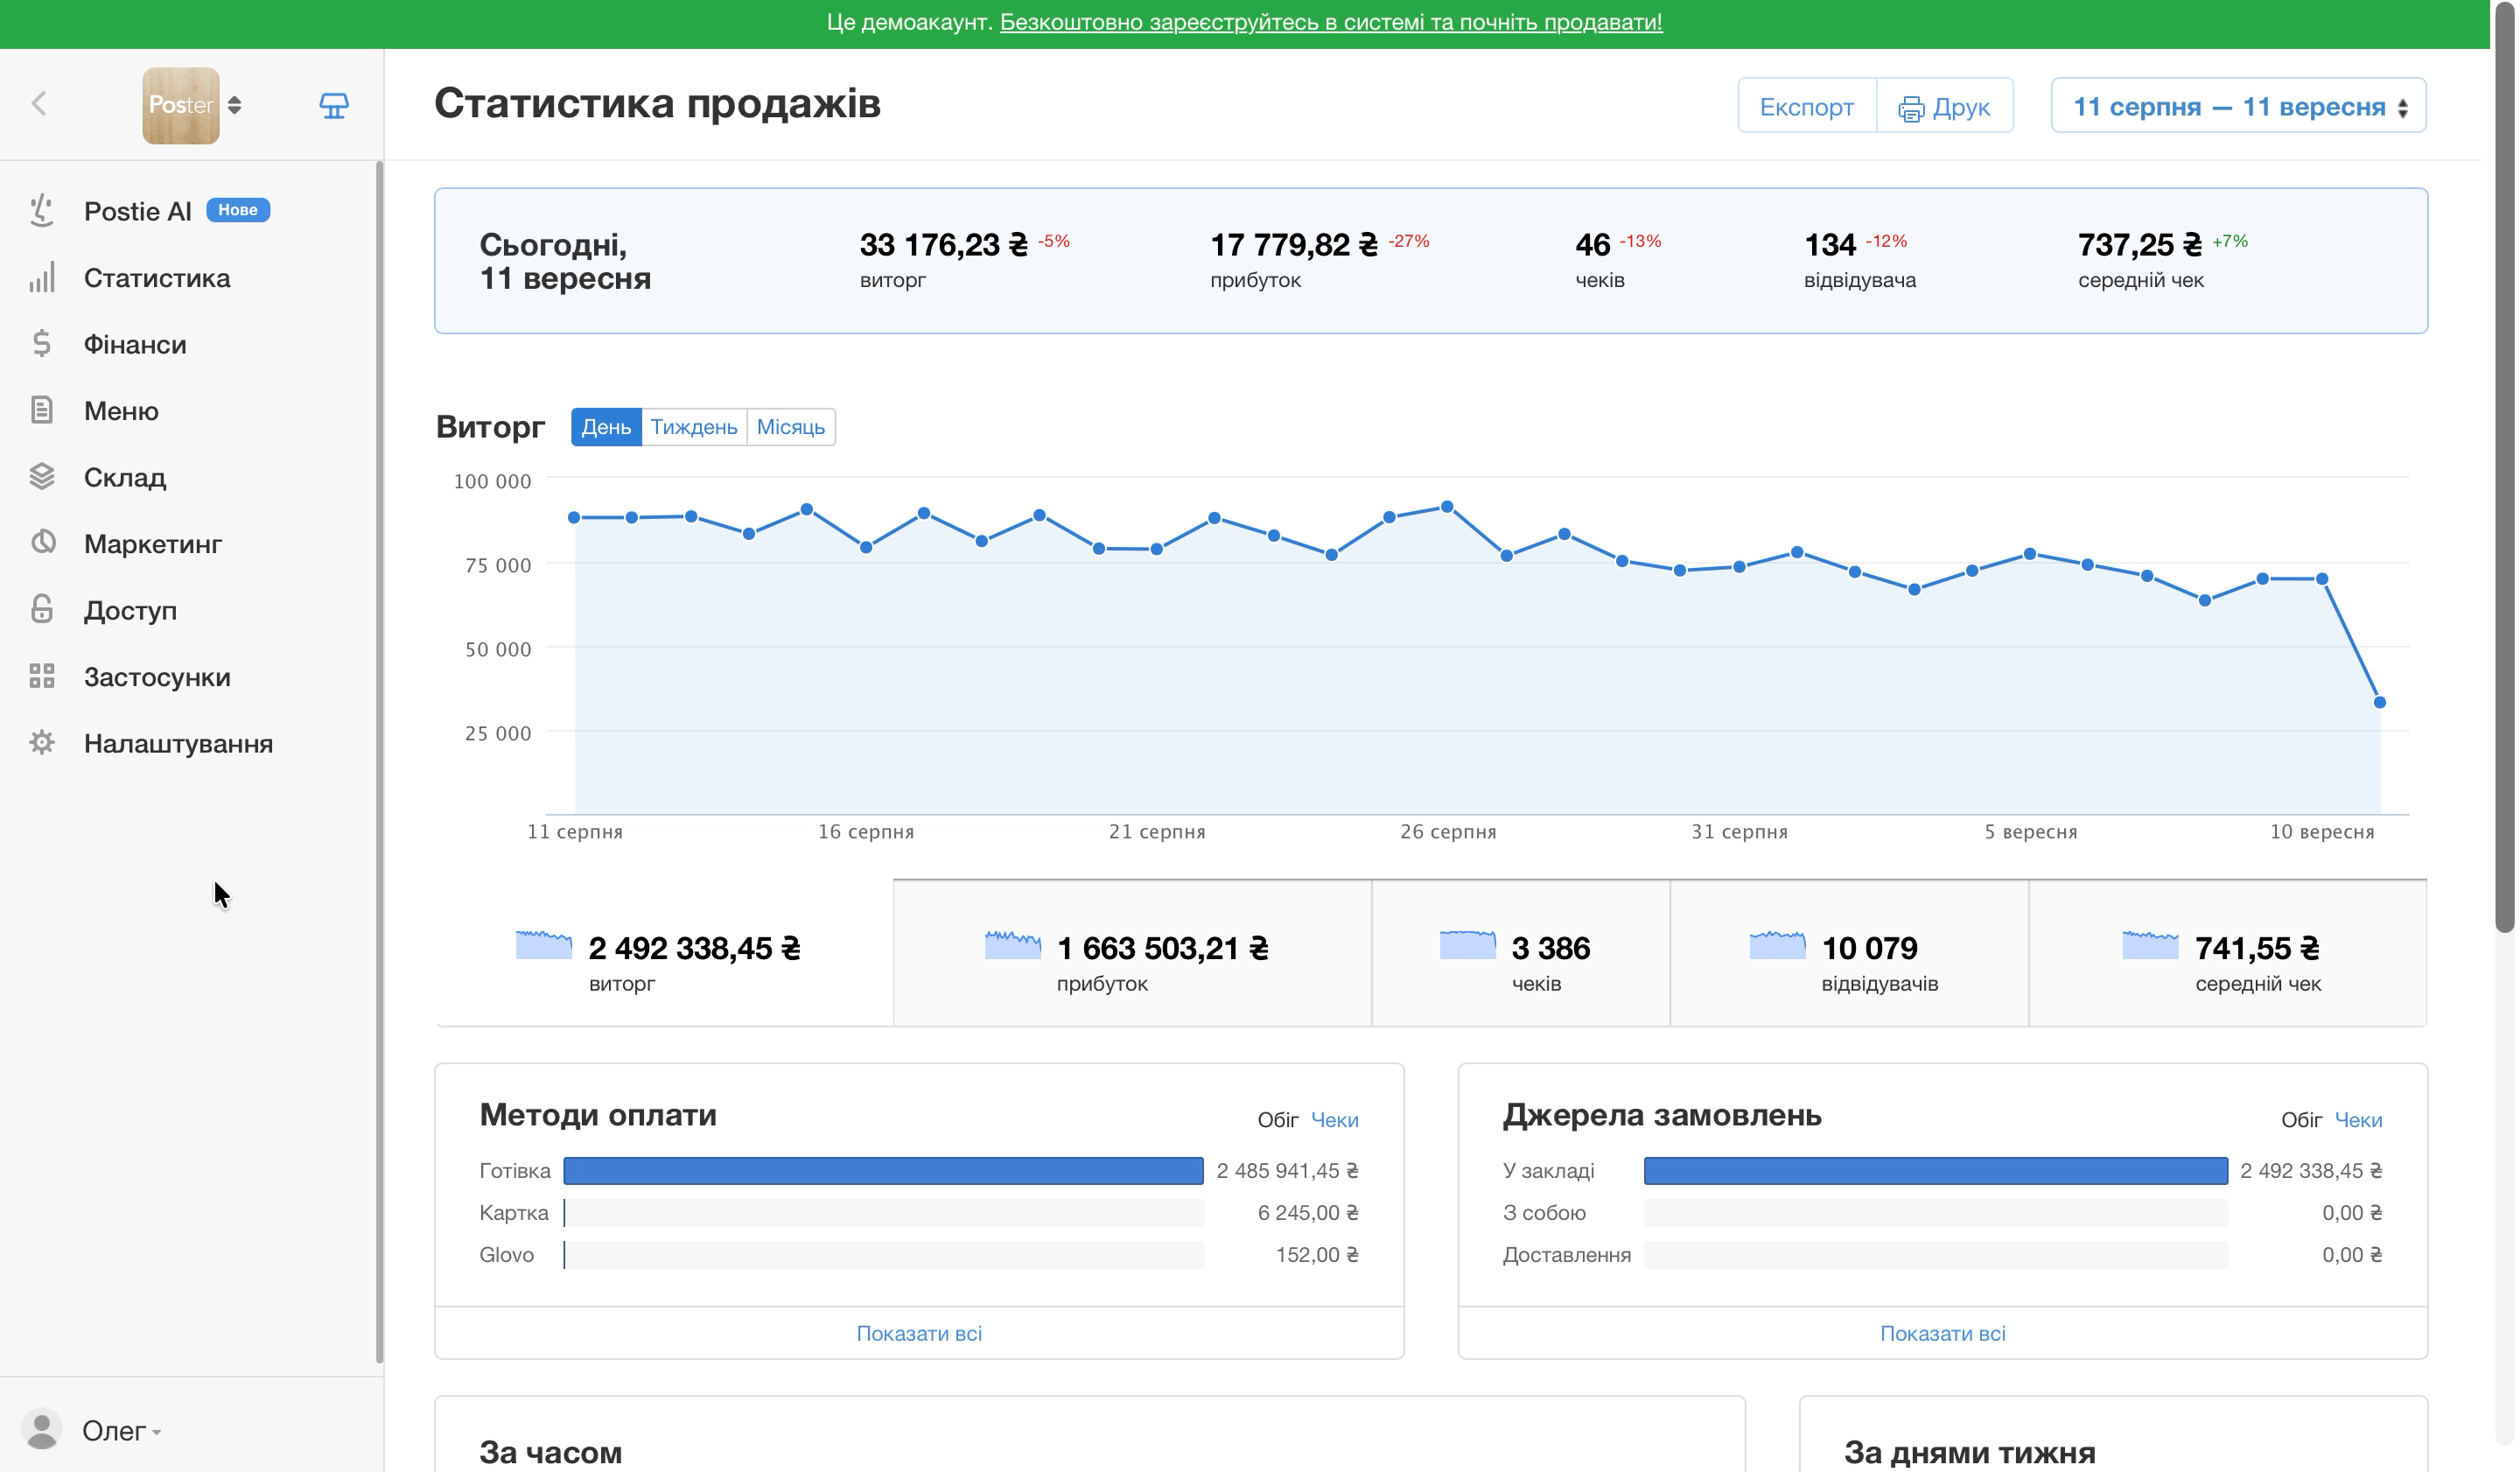Open Фінанси section
Viewport: 2520px width, 1472px height.
(135, 344)
